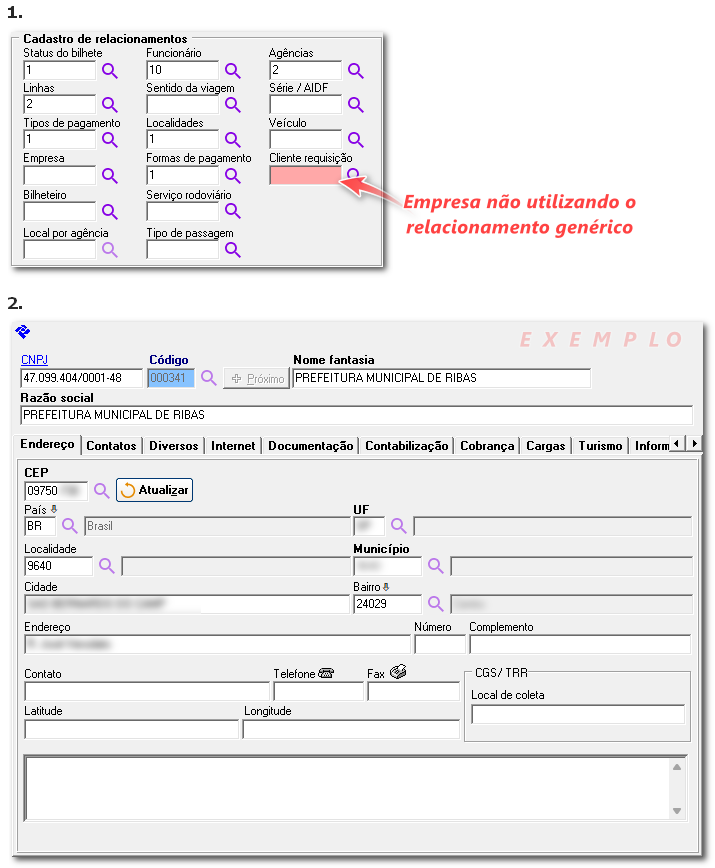Switch to Contabilização tab
715x868 pixels.
407,446
